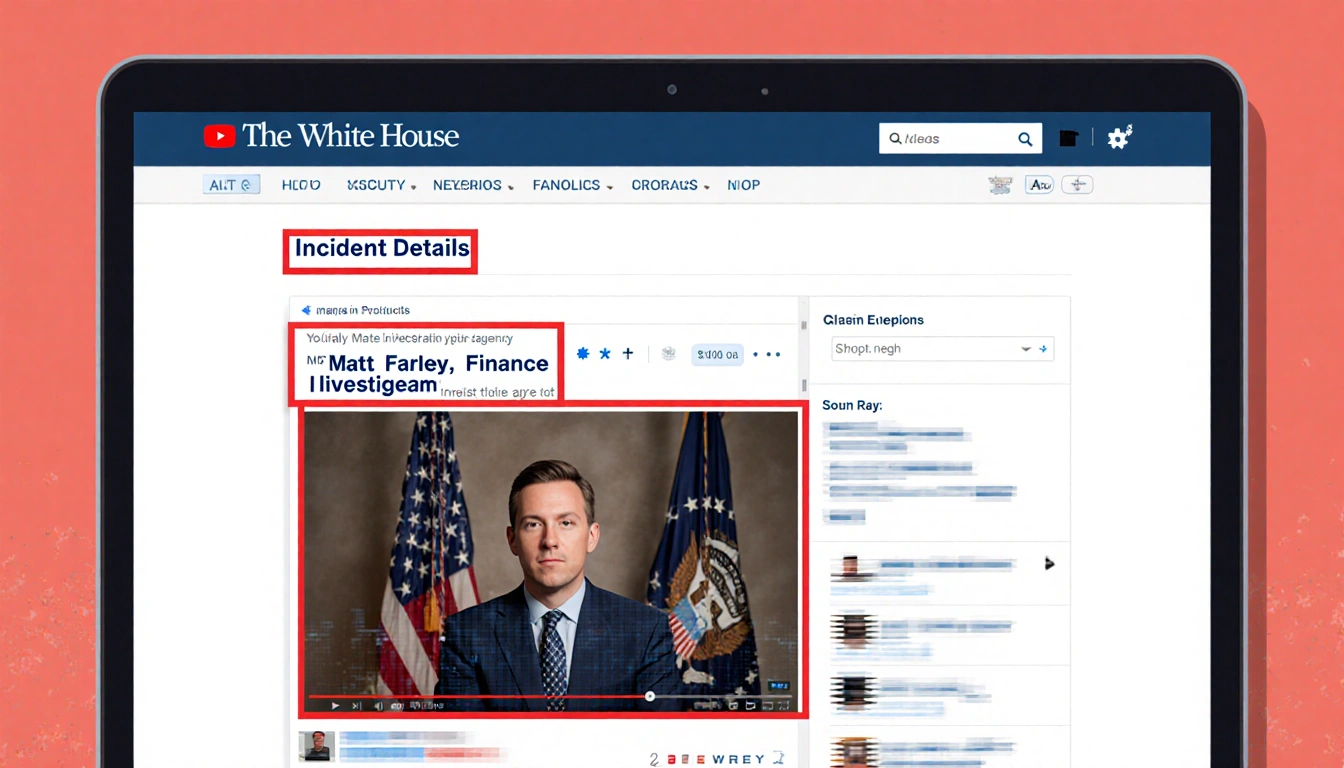Click the search magnifying glass icon

point(1024,138)
